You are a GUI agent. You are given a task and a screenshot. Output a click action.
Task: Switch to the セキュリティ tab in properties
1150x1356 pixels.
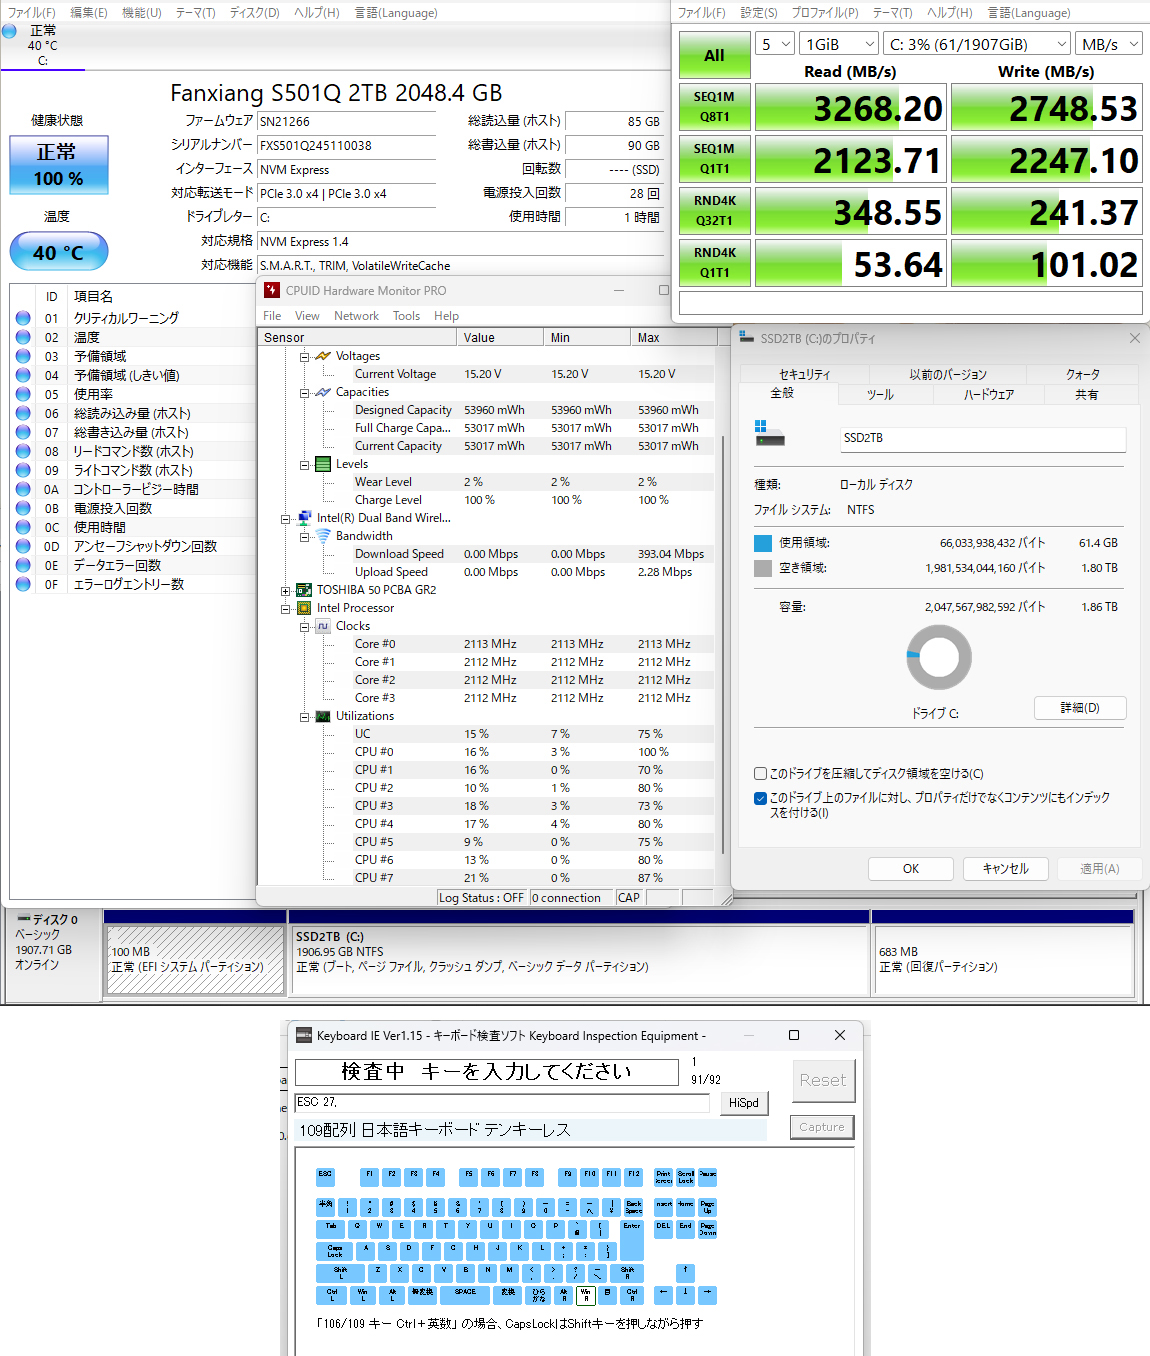(805, 374)
